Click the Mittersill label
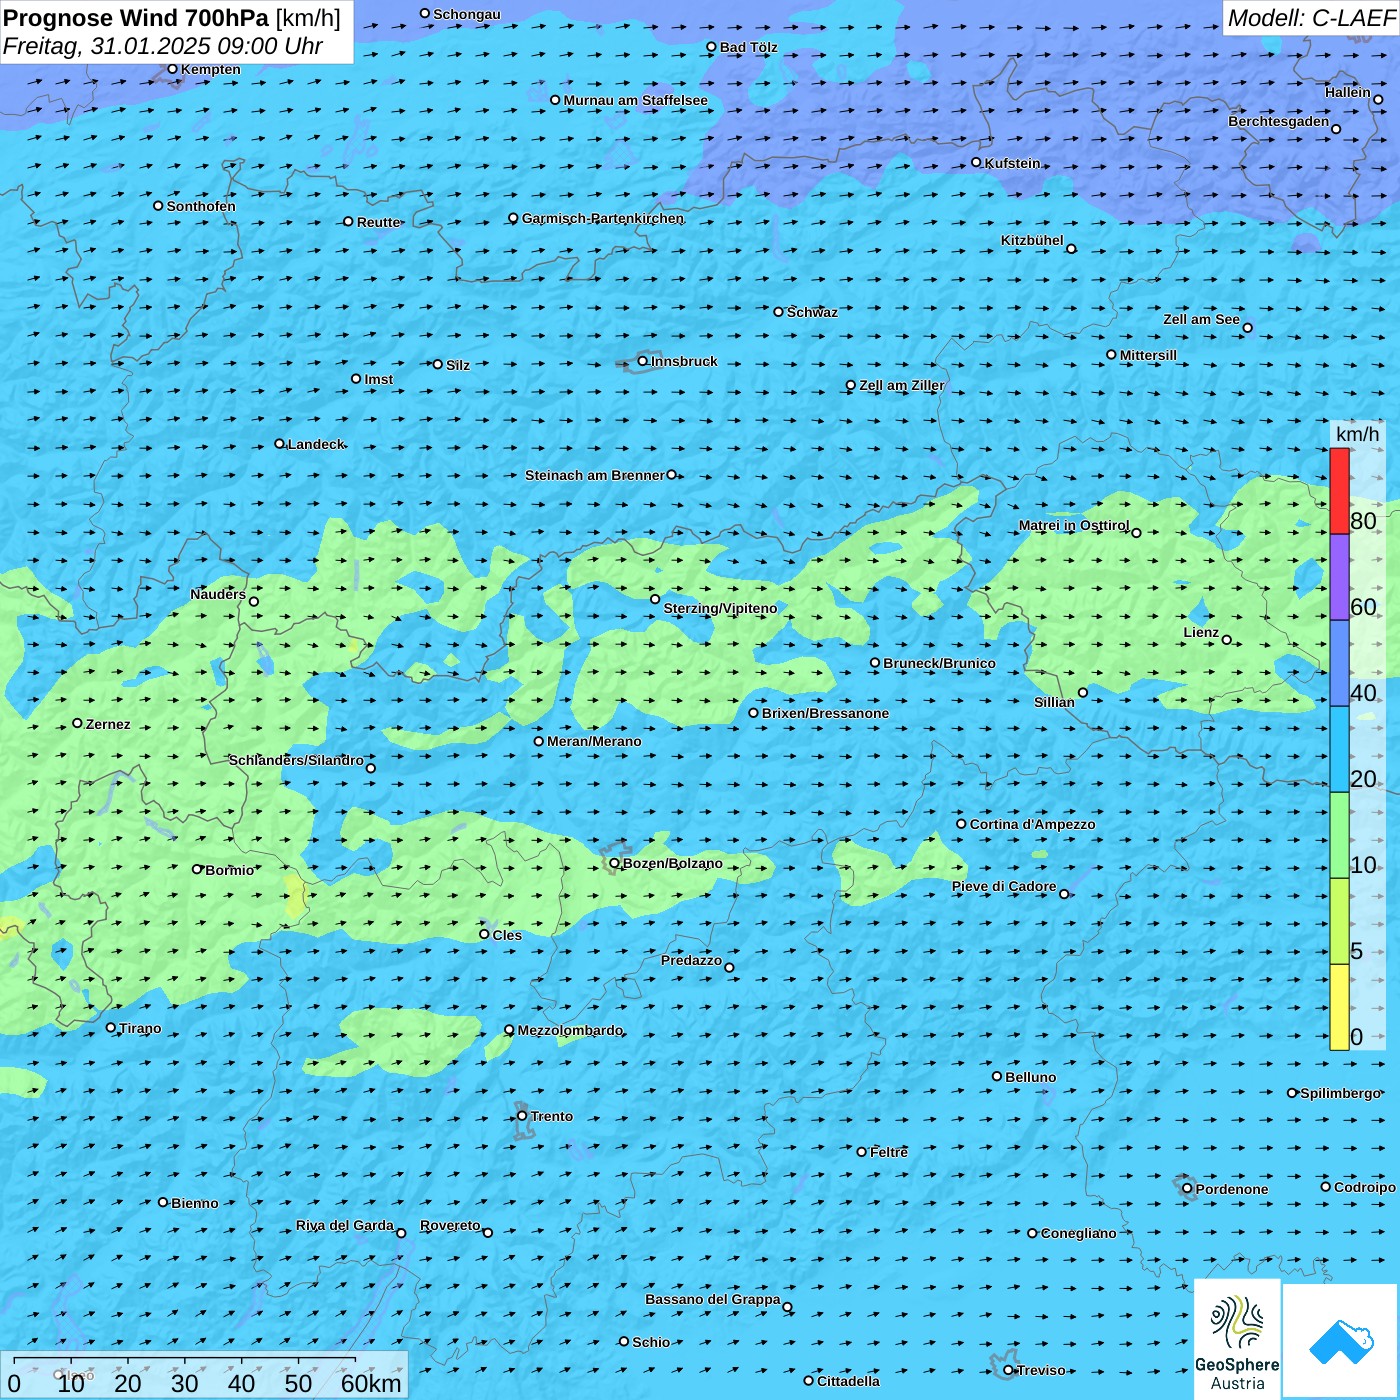The height and width of the screenshot is (1400, 1400). pos(1149,355)
